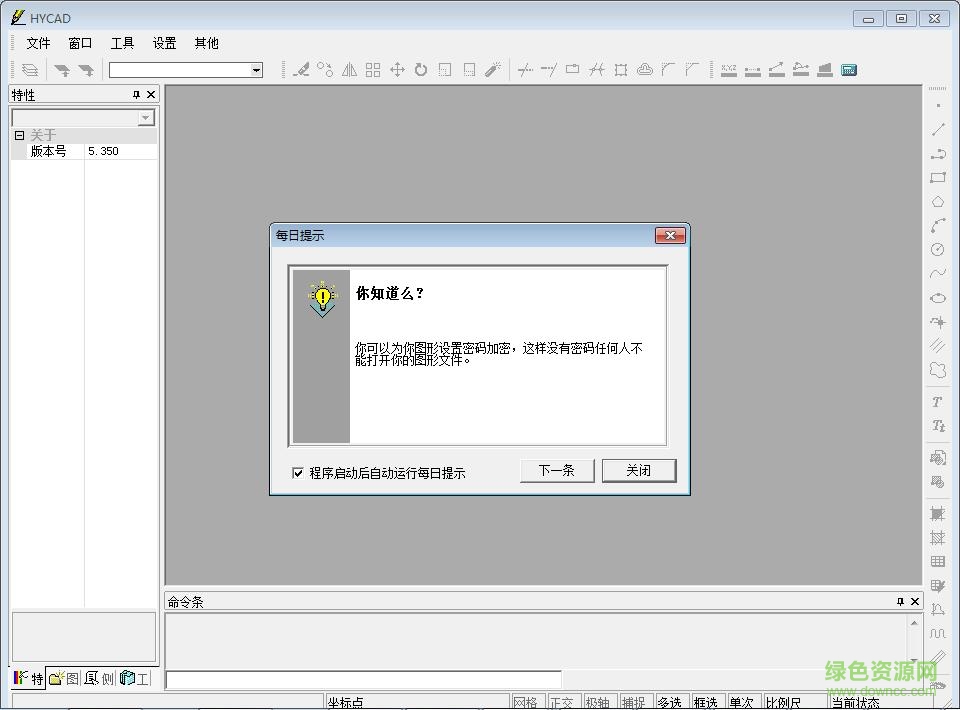
Task: Open the toolbar combo box dropdown
Action: click(258, 69)
